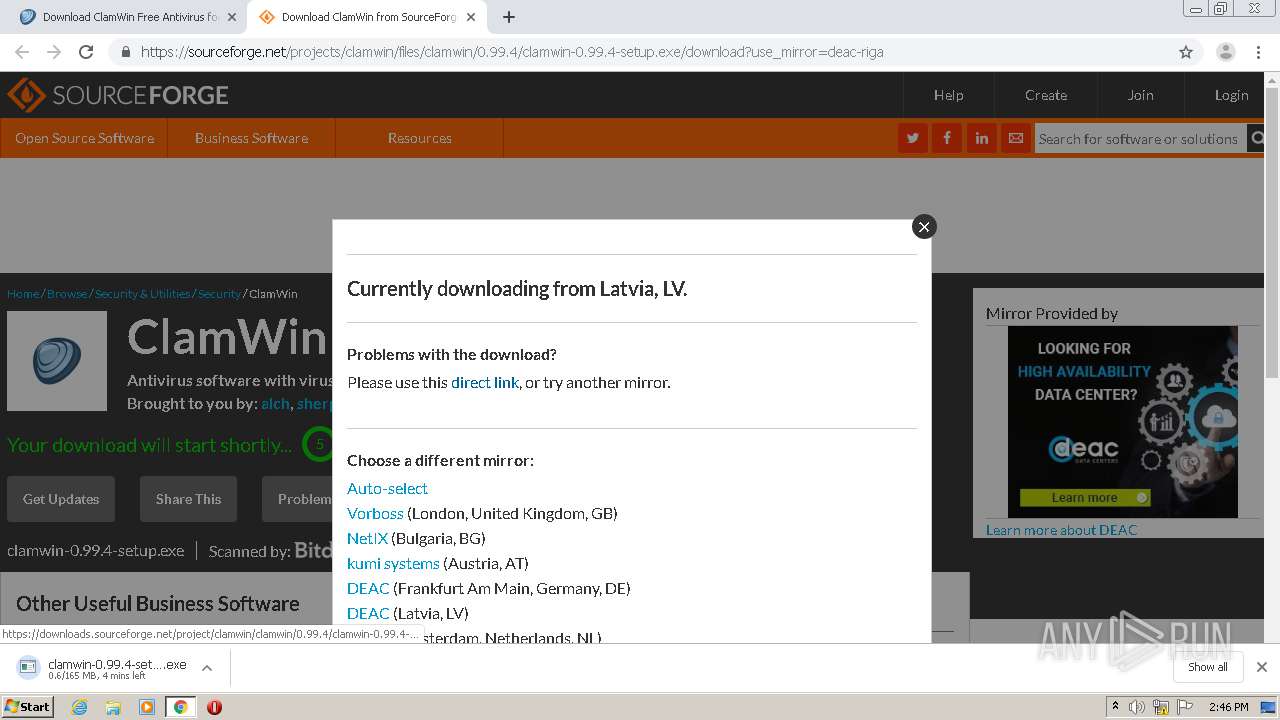Viewport: 1280px width, 720px height.
Task: View site security lock info
Action: tap(125, 52)
